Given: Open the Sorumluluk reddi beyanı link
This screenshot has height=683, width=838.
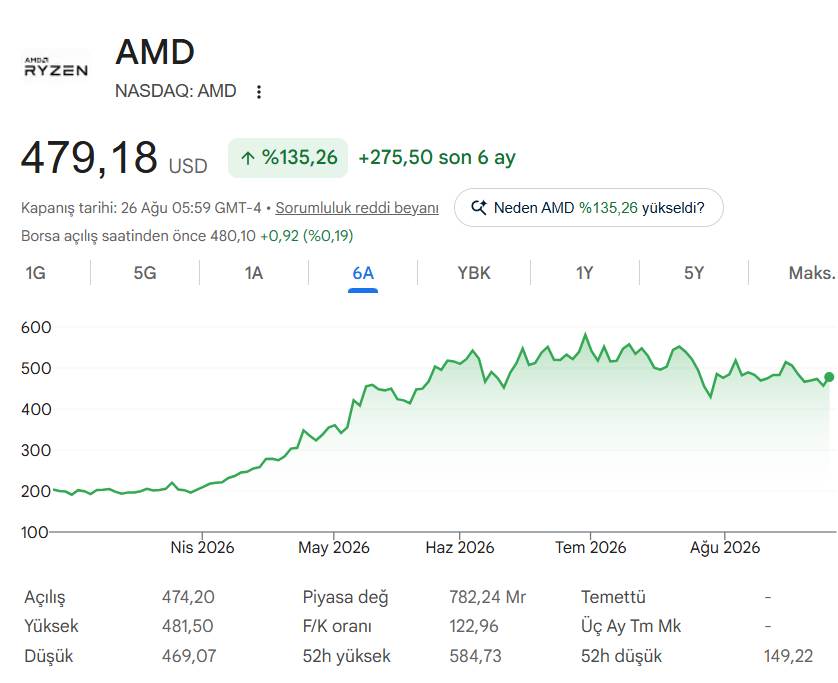Looking at the screenshot, I should [x=357, y=207].
